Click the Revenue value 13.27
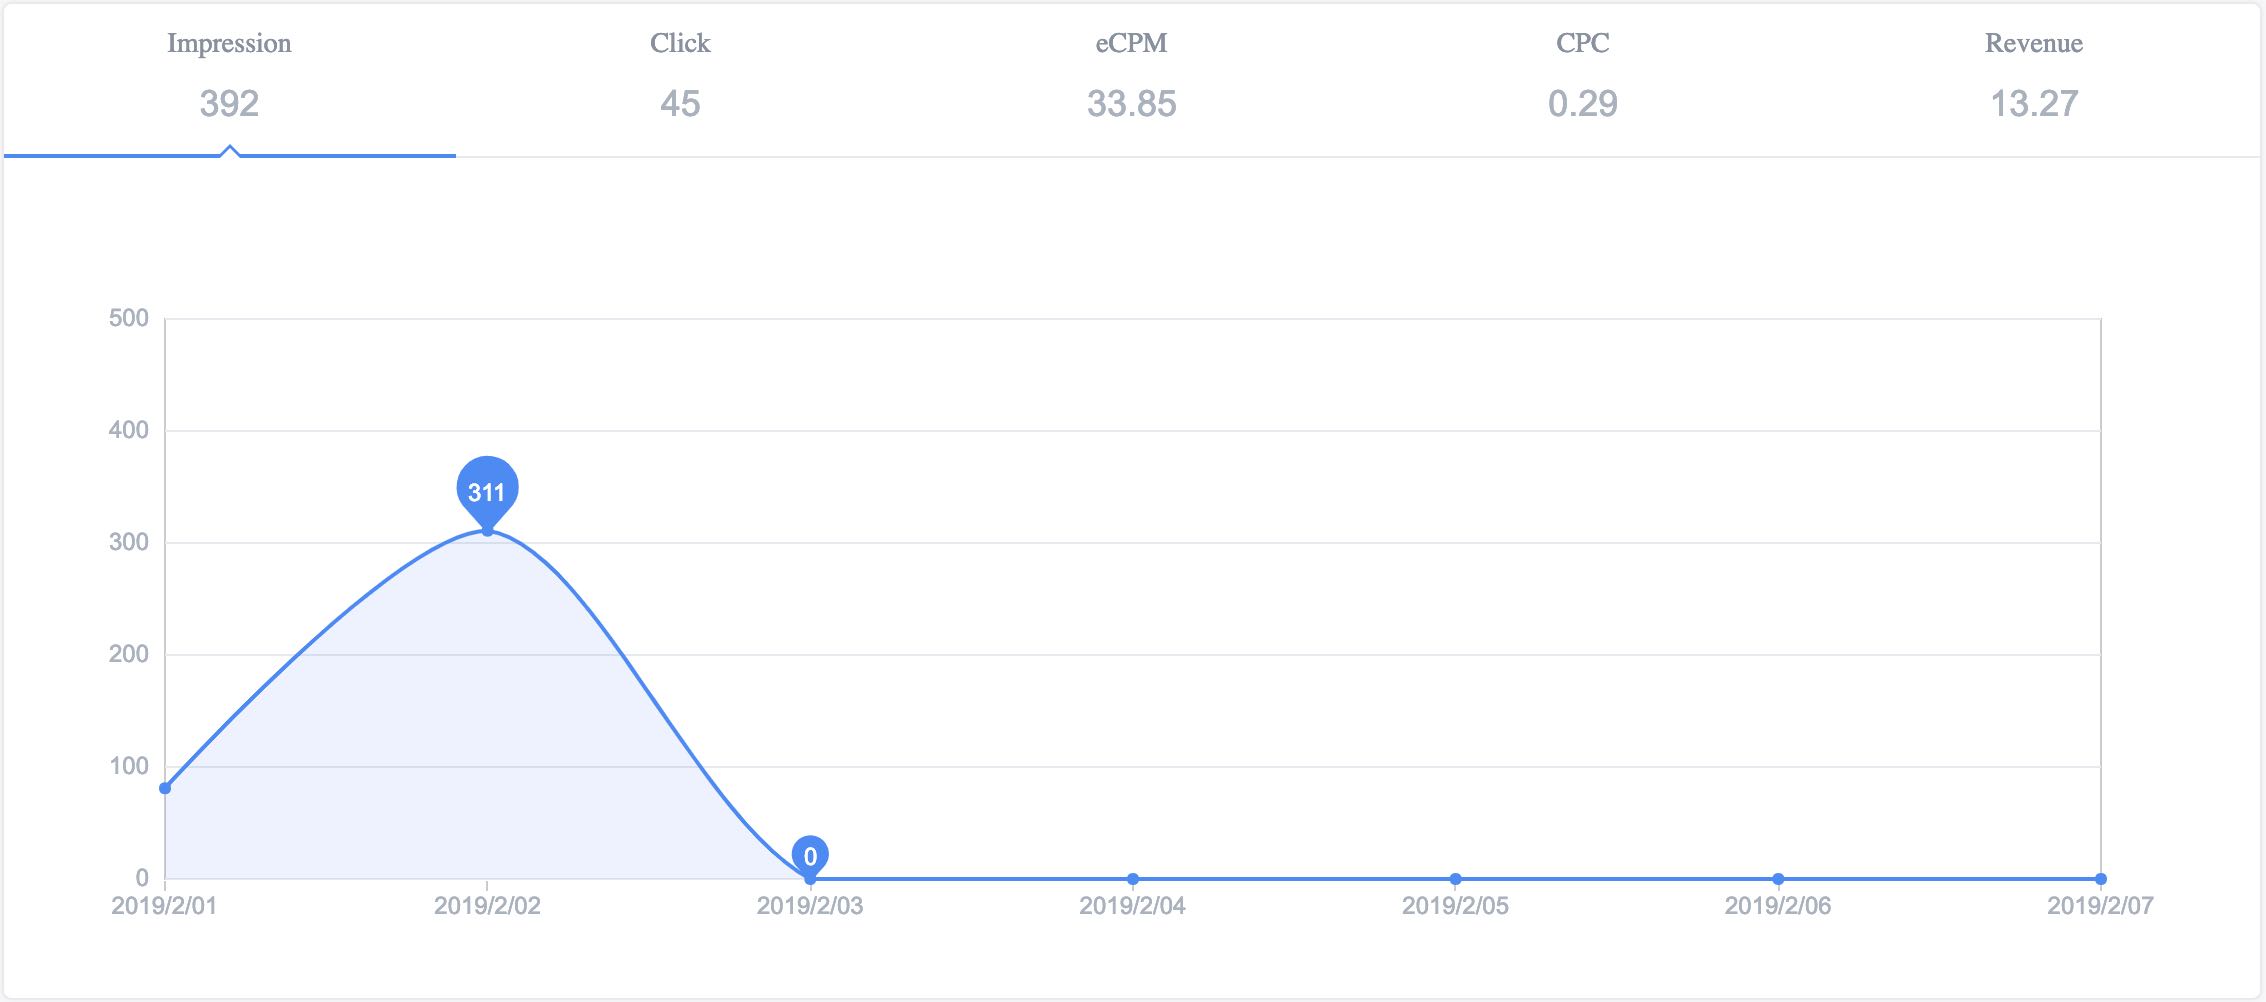Viewport: 2266px width, 1002px height. 2034,104
